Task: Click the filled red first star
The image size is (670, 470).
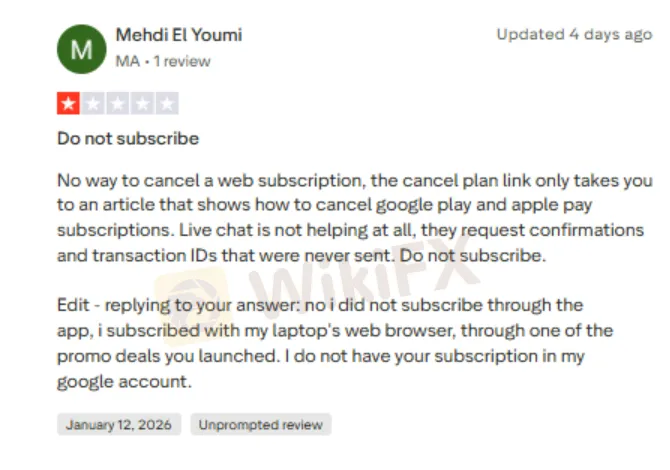Action: (x=68, y=103)
